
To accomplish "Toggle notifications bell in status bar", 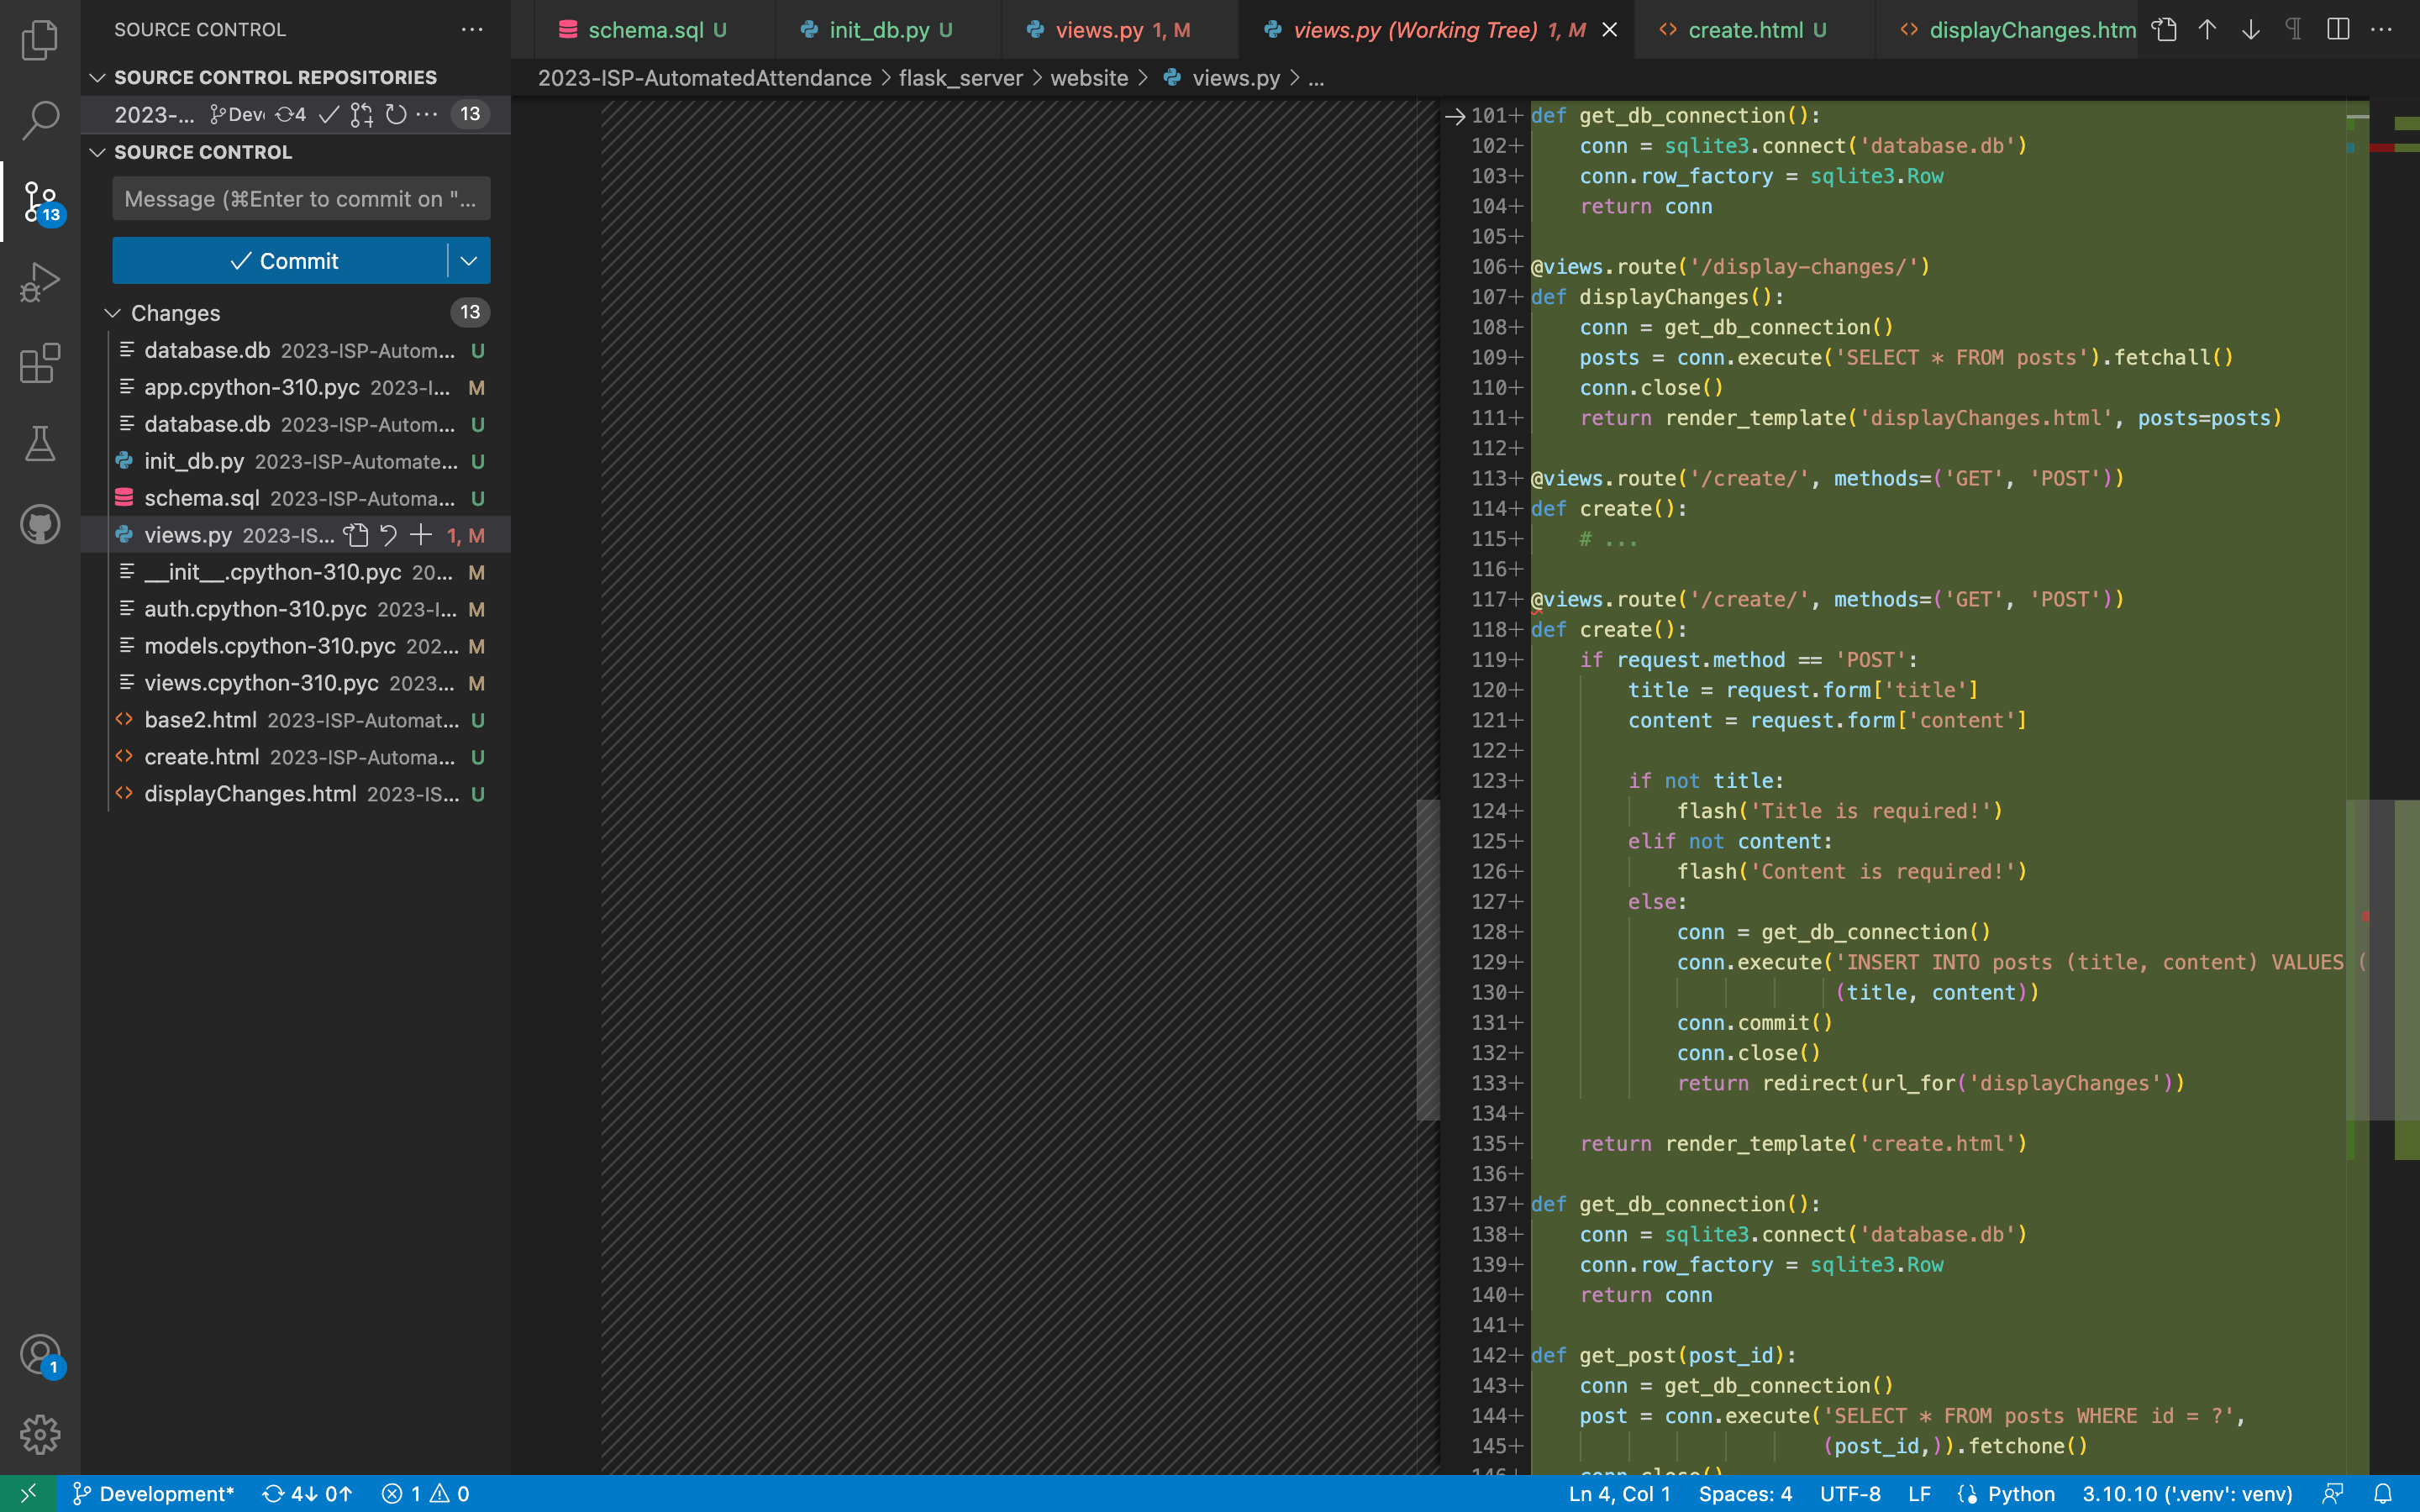I will [x=2383, y=1493].
